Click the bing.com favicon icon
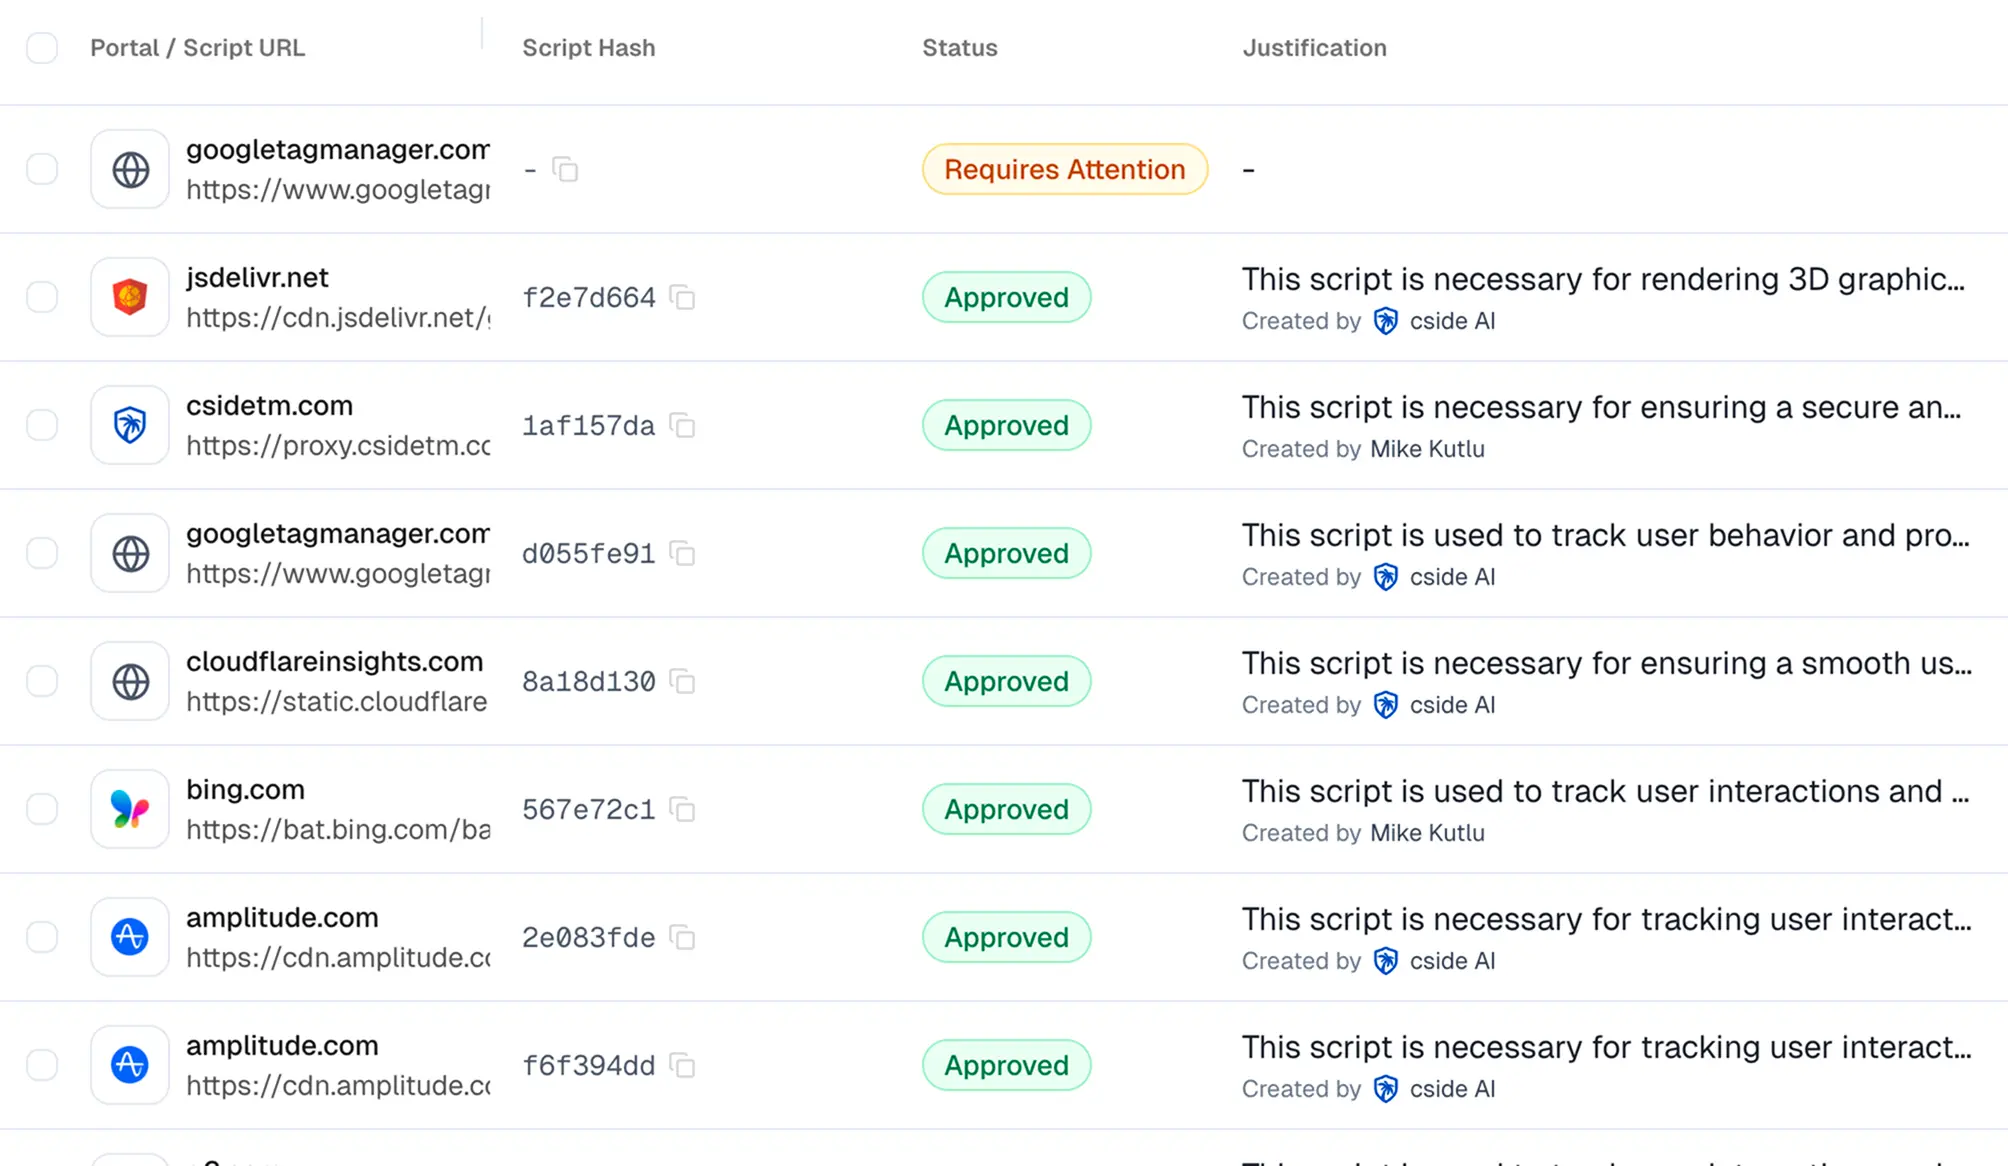This screenshot has width=2008, height=1166. pyautogui.click(x=129, y=809)
